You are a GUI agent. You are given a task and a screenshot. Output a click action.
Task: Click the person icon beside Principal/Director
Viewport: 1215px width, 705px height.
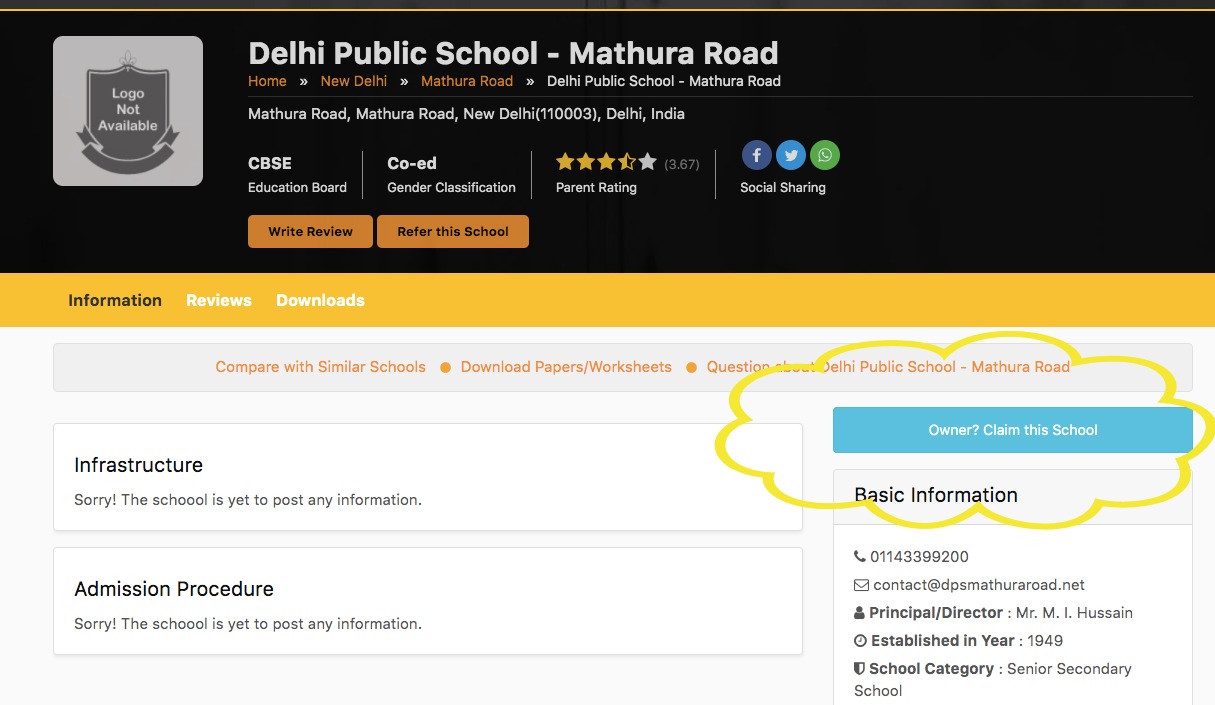(x=859, y=612)
